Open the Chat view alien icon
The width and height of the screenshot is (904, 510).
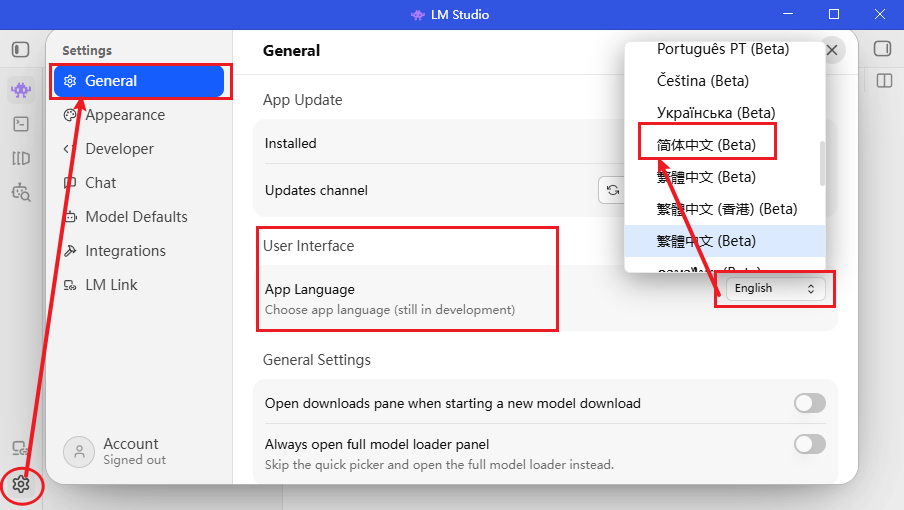[x=21, y=90]
